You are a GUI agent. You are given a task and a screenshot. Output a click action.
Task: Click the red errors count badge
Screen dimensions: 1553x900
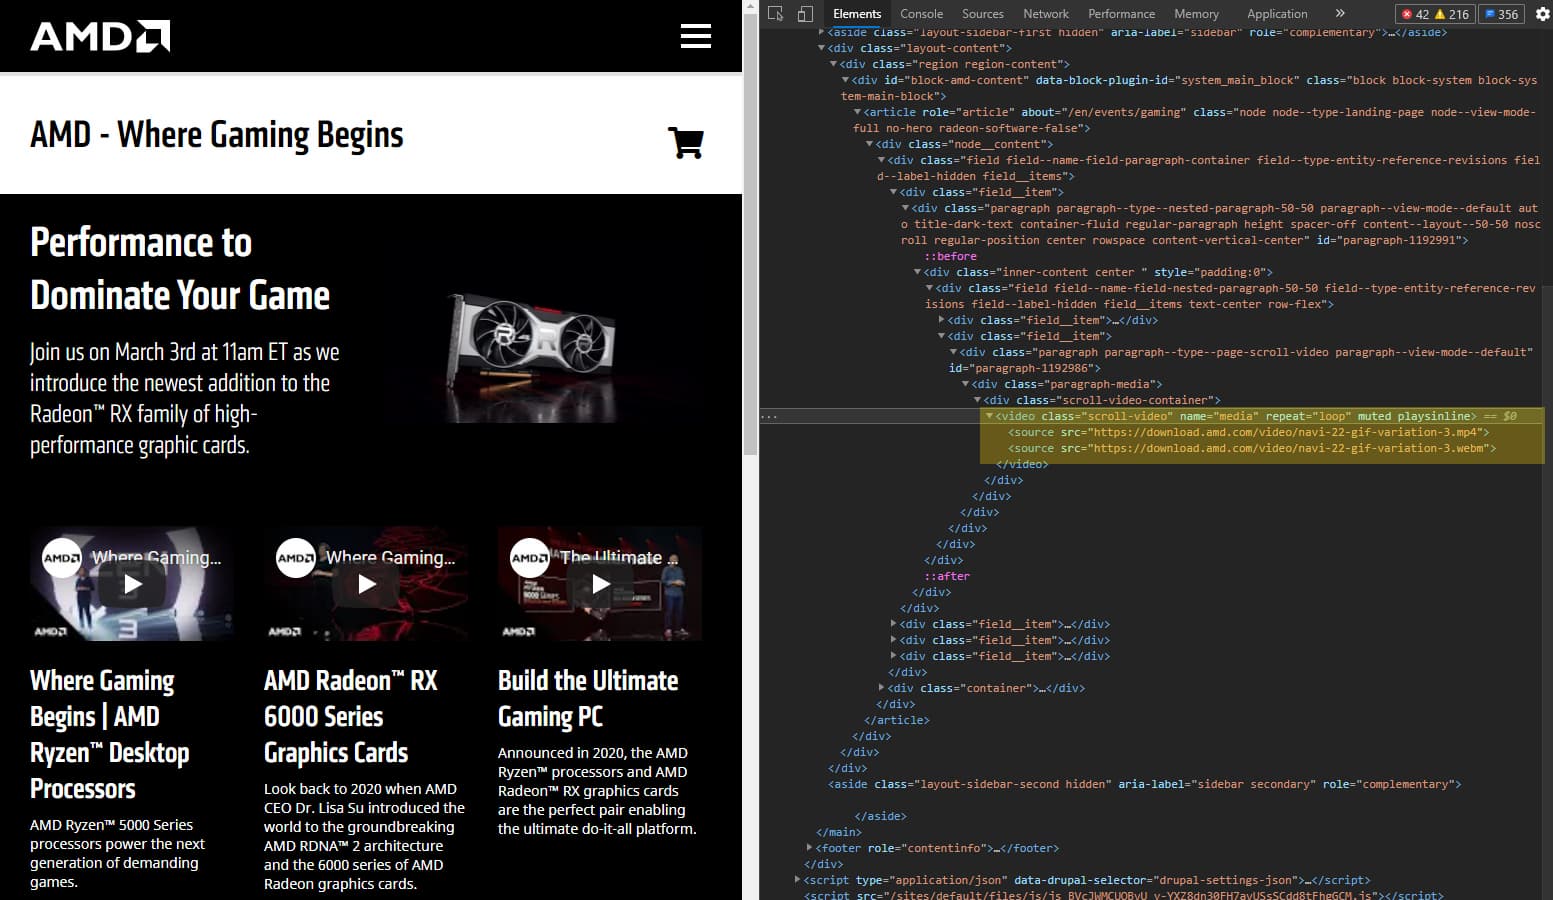1415,14
